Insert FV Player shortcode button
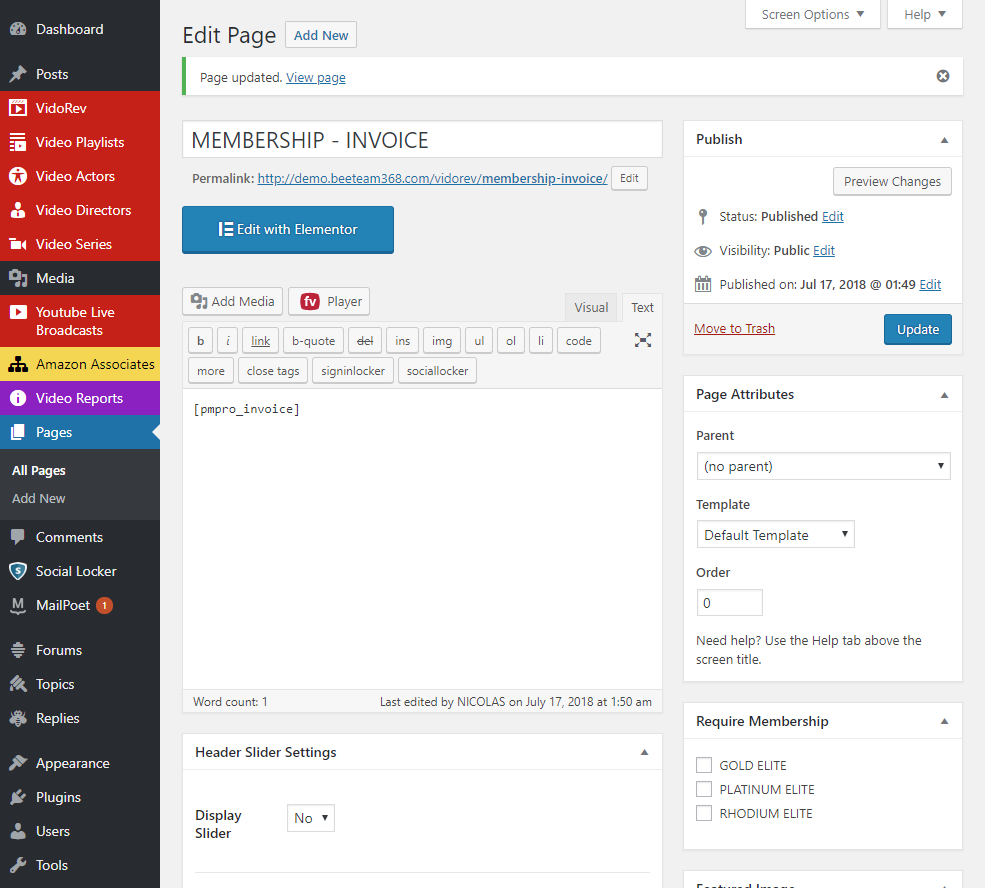985x888 pixels. coord(329,301)
